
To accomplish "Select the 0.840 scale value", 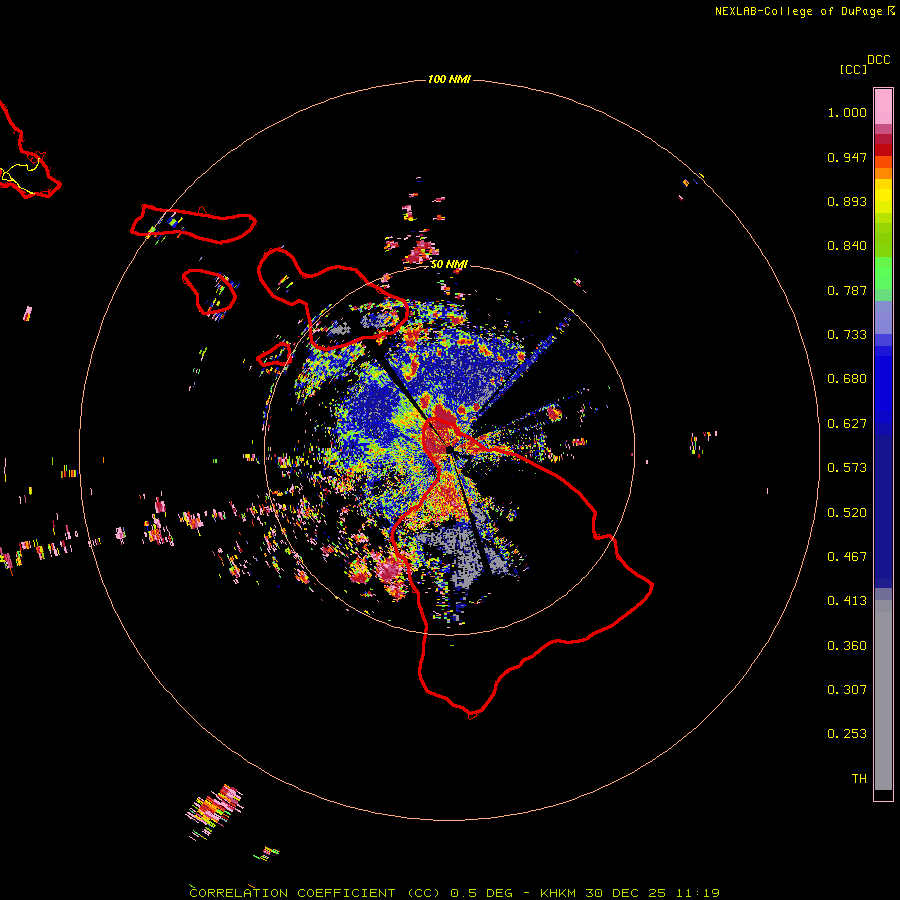I will pos(847,246).
